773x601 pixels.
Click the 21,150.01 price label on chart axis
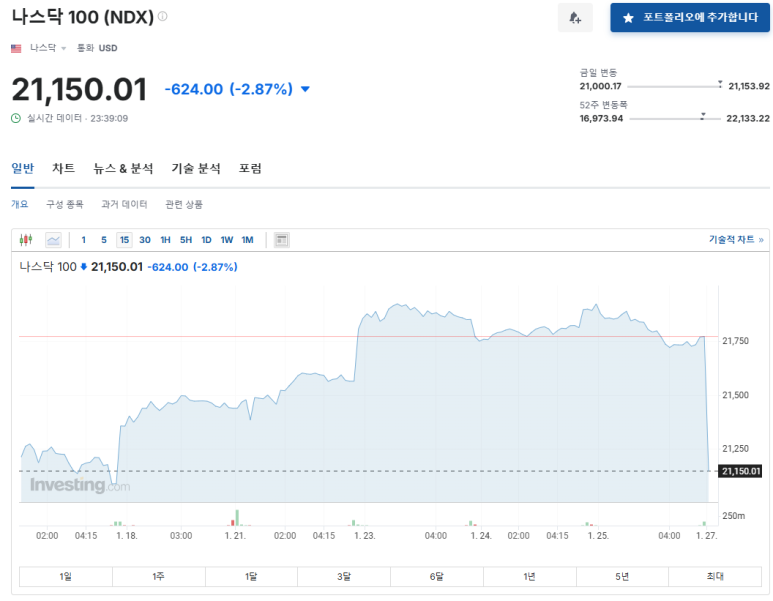point(740,471)
